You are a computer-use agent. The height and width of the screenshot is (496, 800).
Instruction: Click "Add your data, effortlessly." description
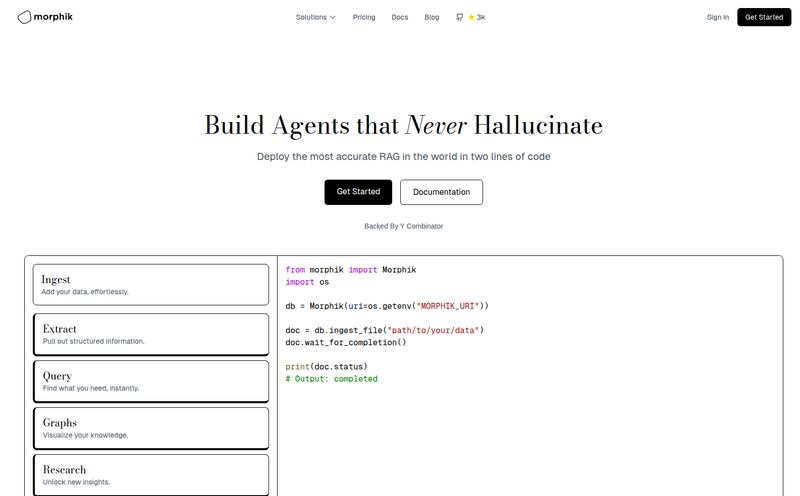tap(85, 292)
